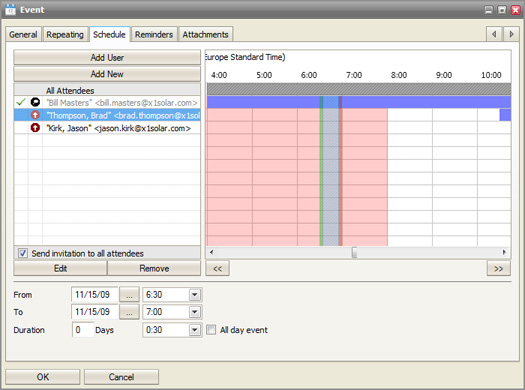
Task: Enable the All day event checkbox
Action: point(211,330)
